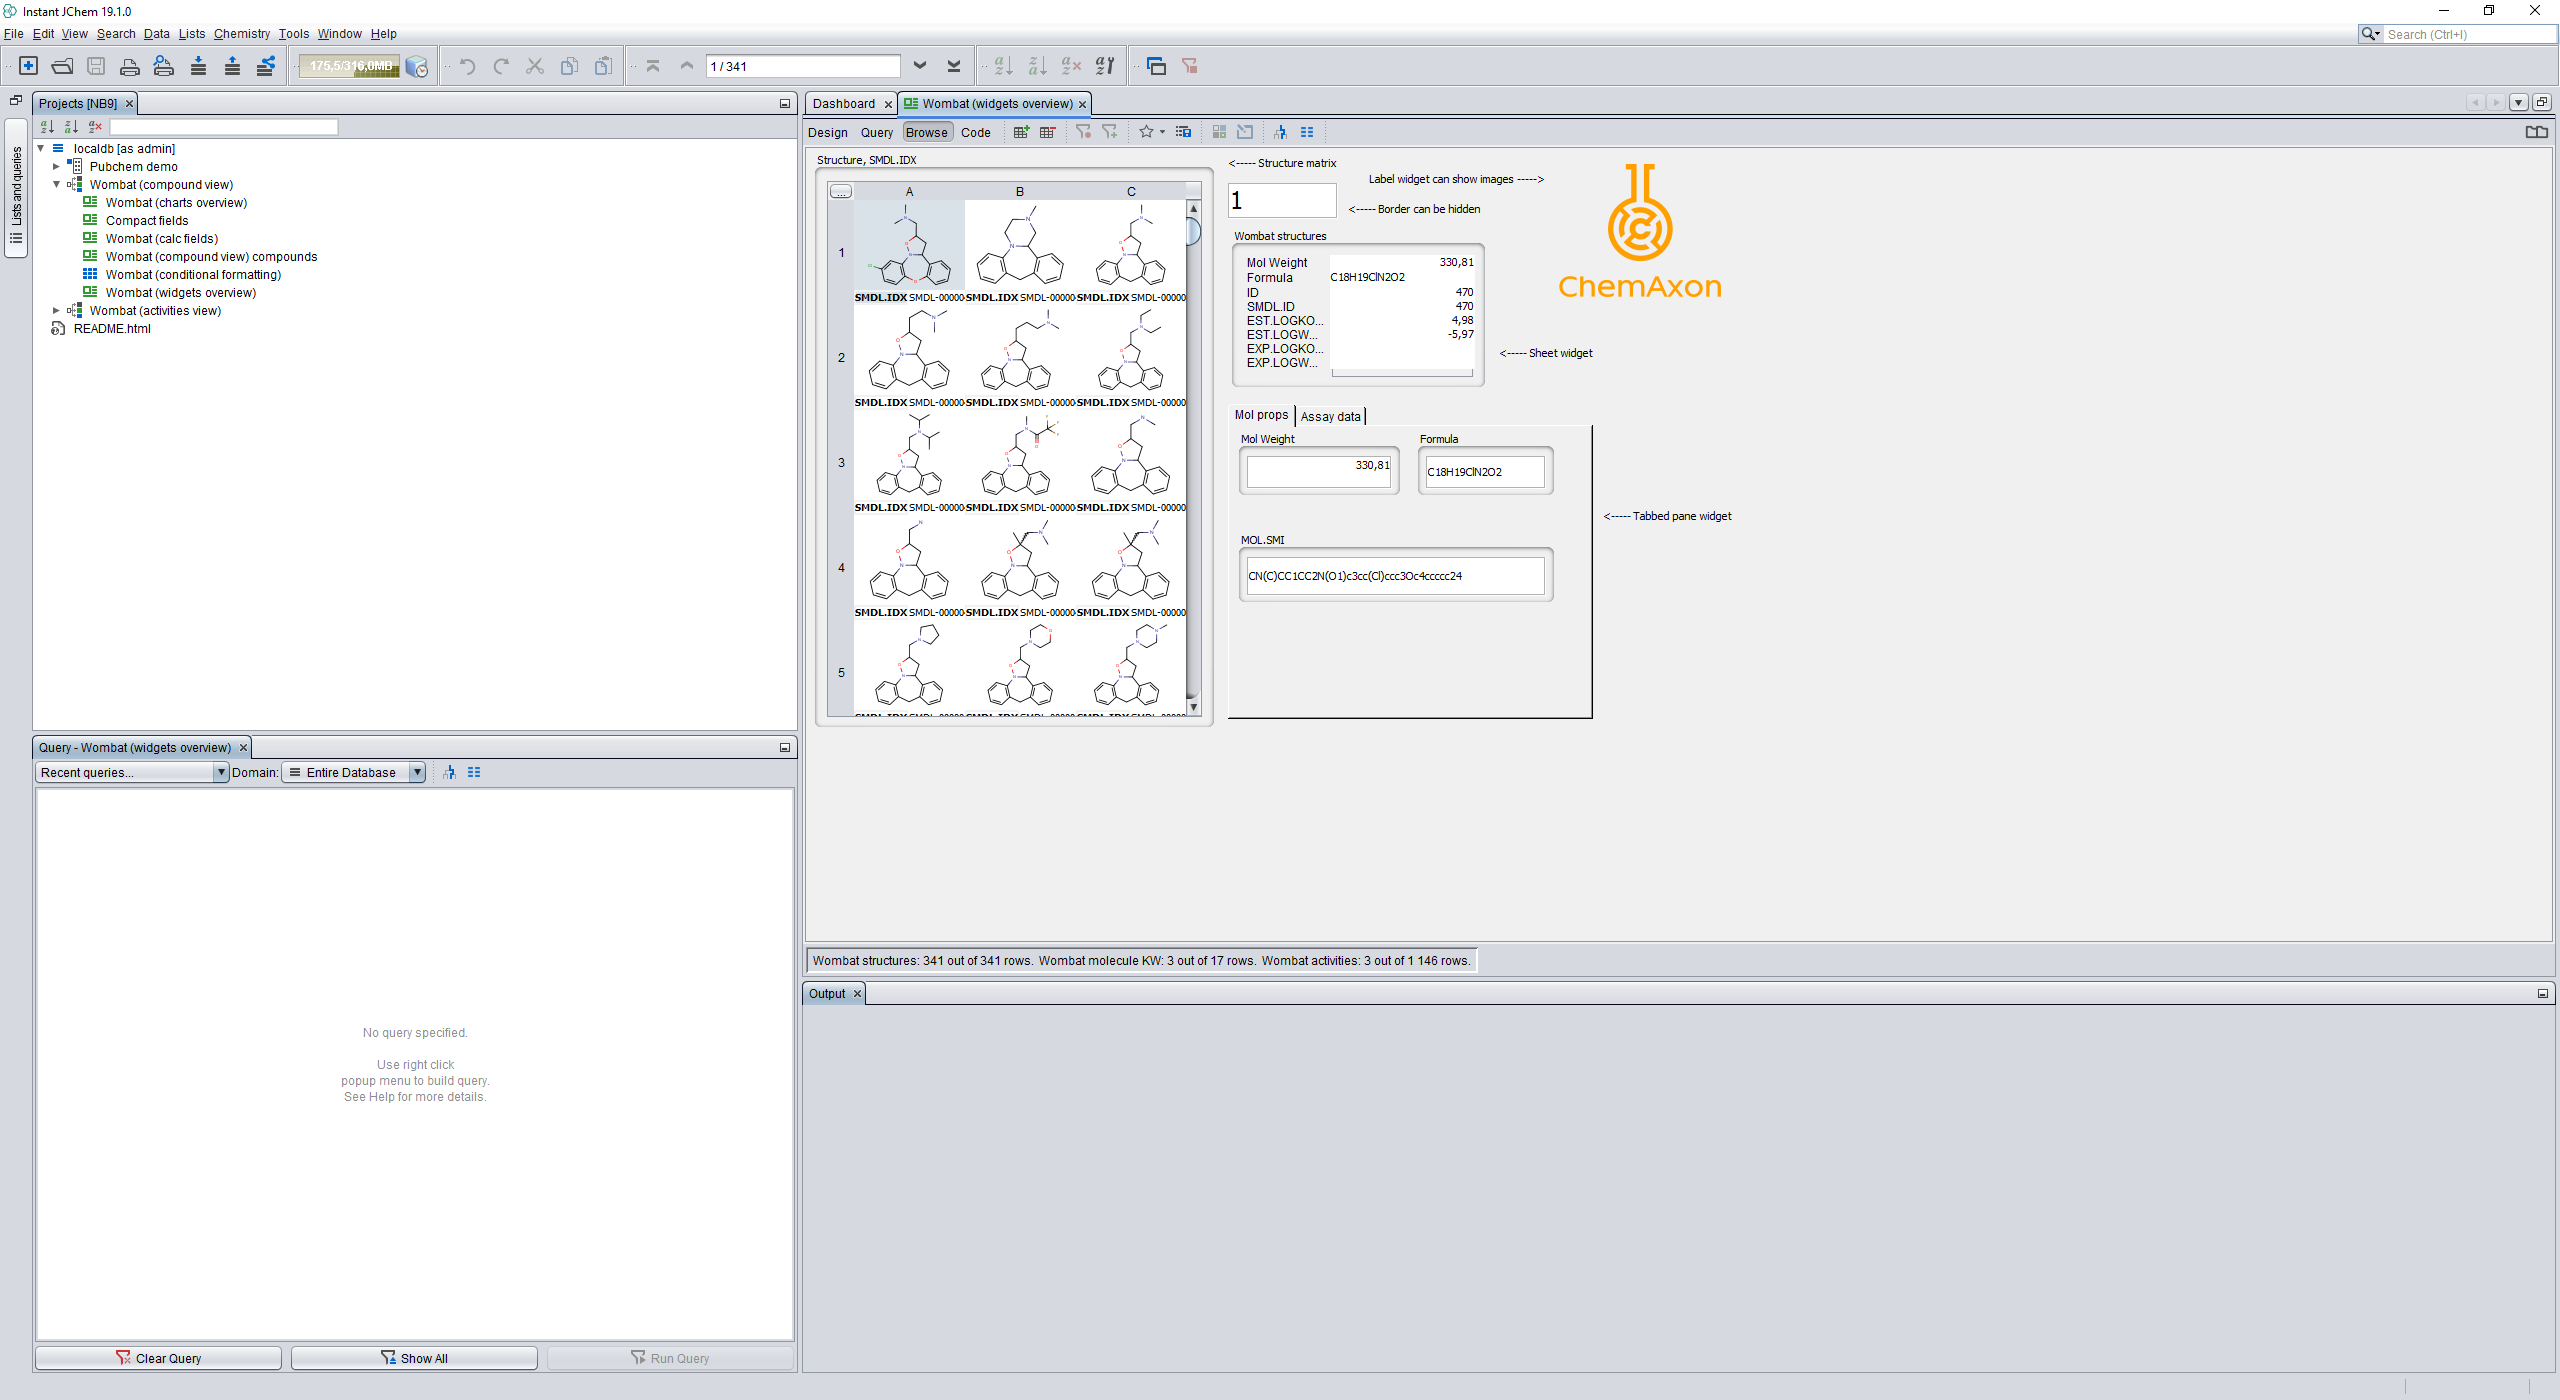Click the MOL_SMI input field

coord(1393,574)
